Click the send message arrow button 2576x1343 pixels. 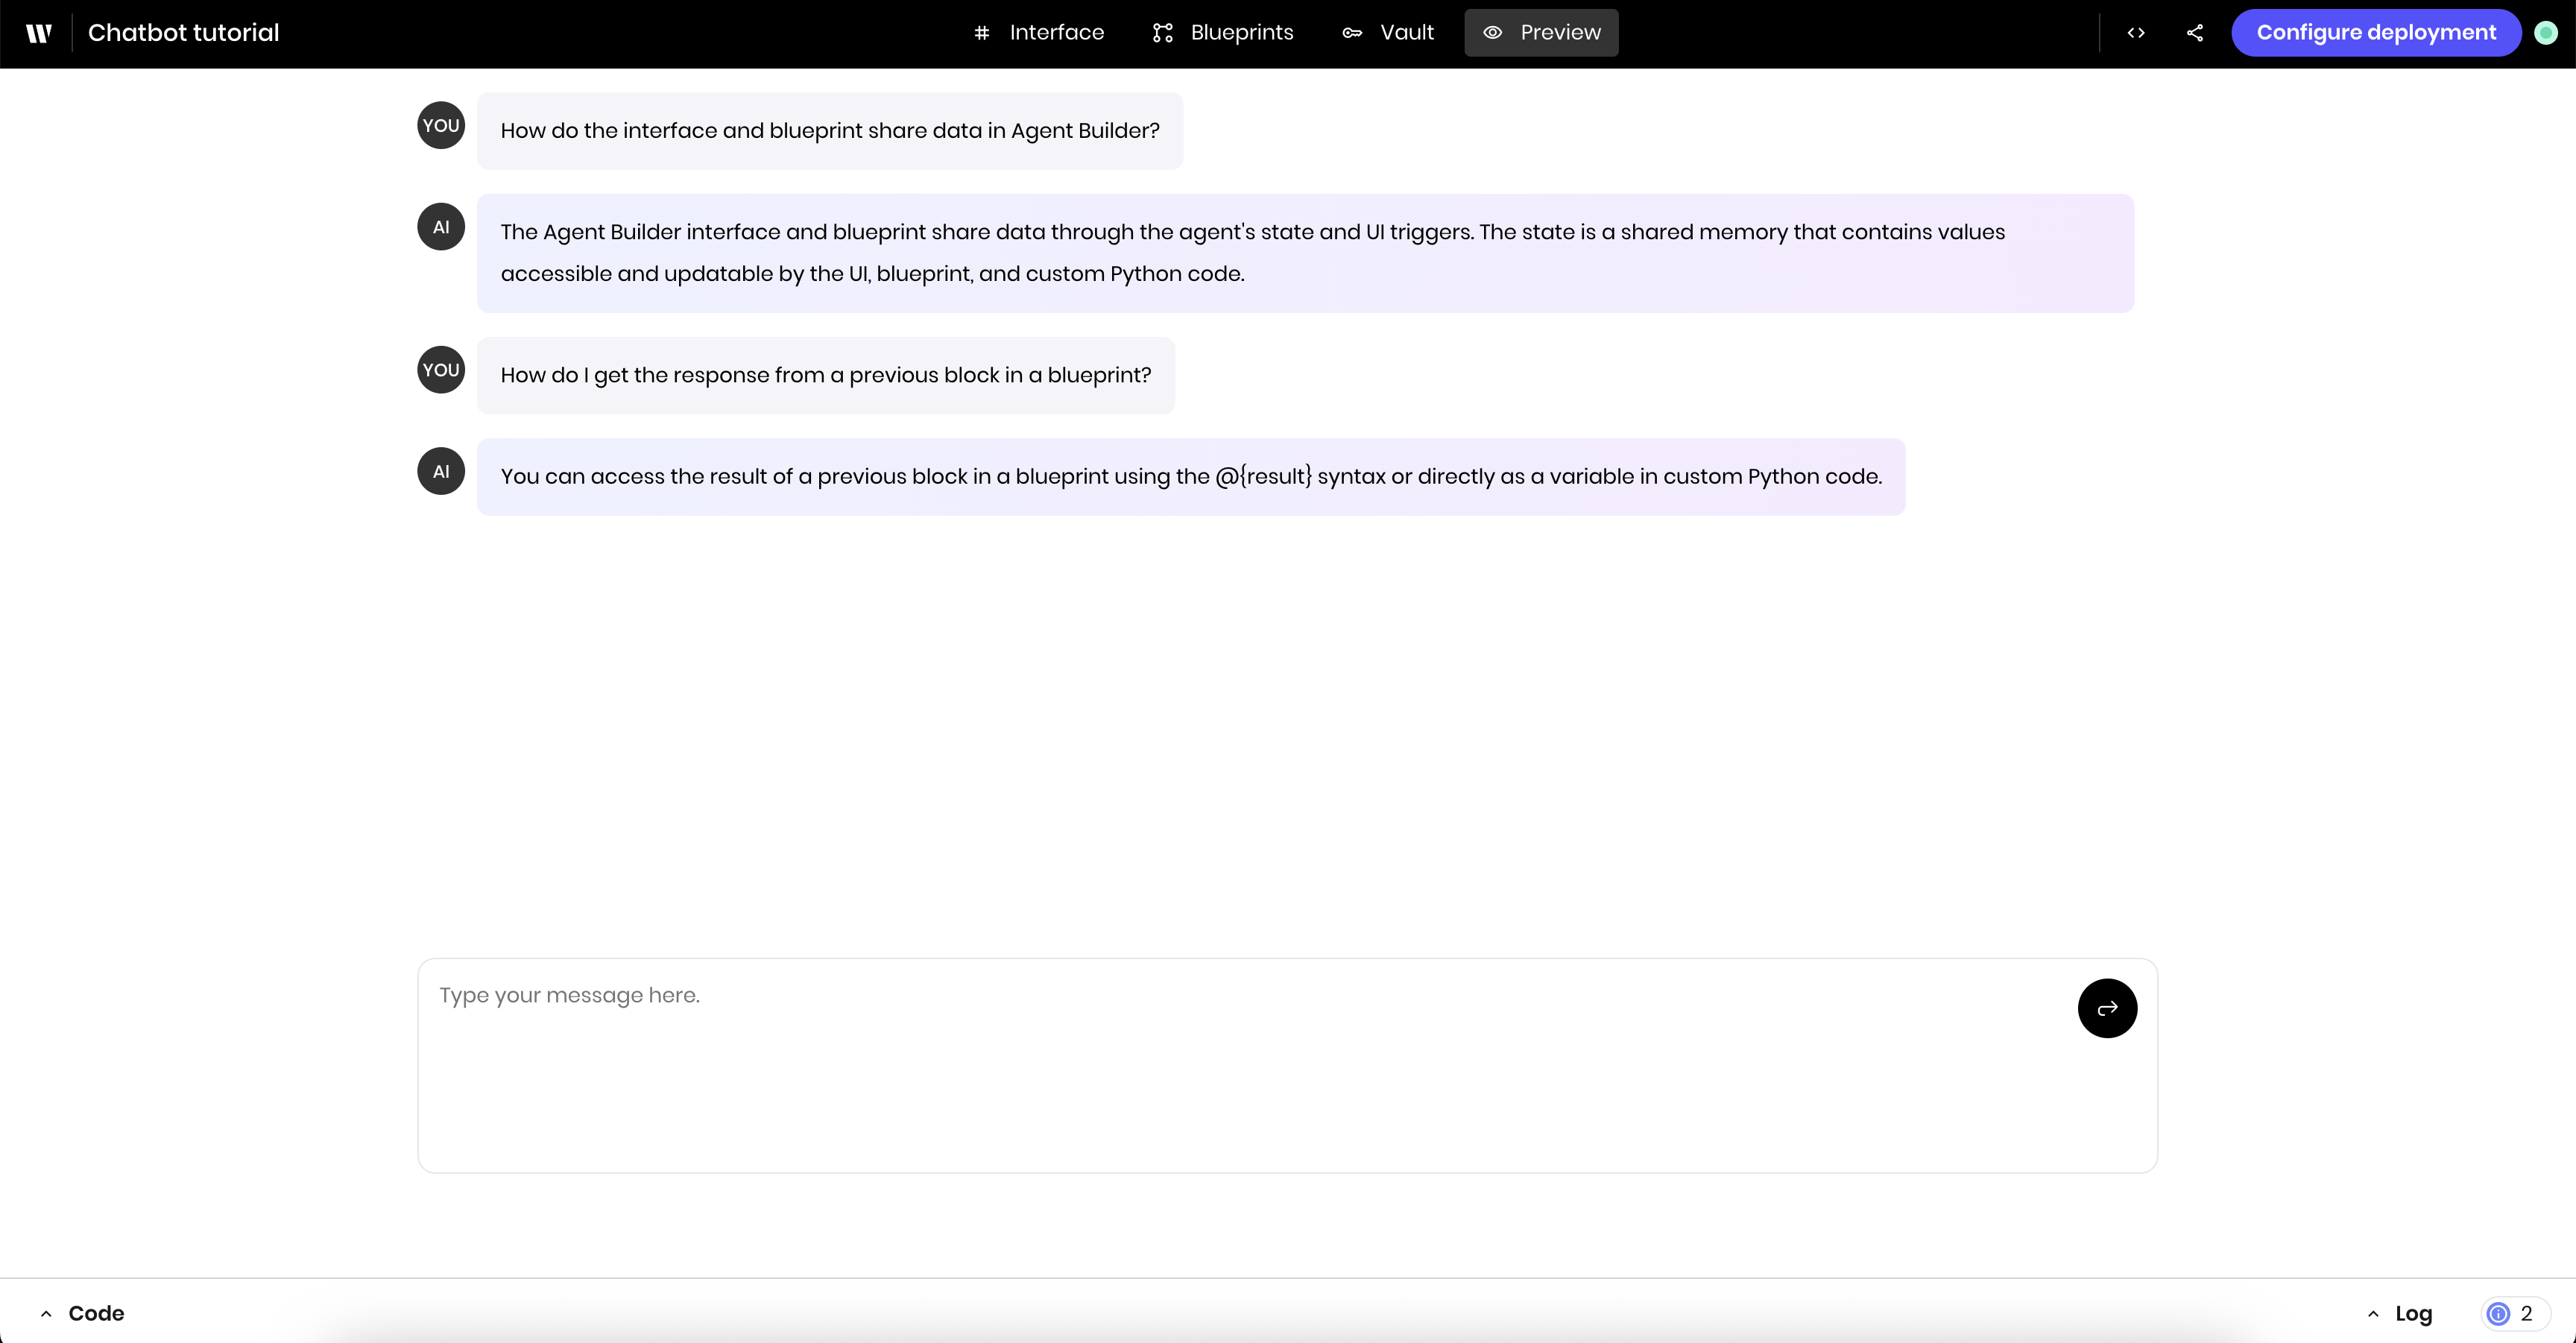(2107, 1008)
